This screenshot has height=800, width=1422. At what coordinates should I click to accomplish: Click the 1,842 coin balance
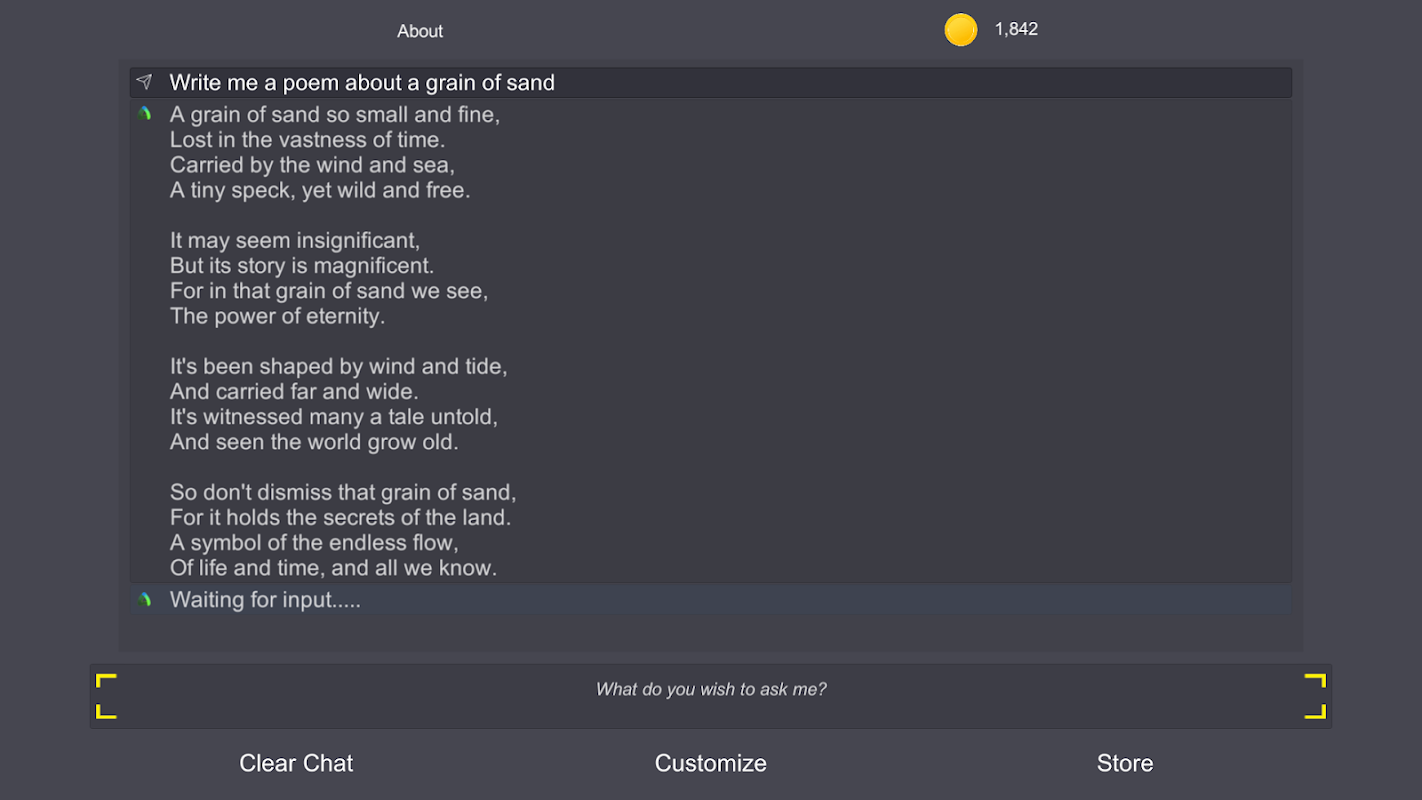coord(1016,29)
